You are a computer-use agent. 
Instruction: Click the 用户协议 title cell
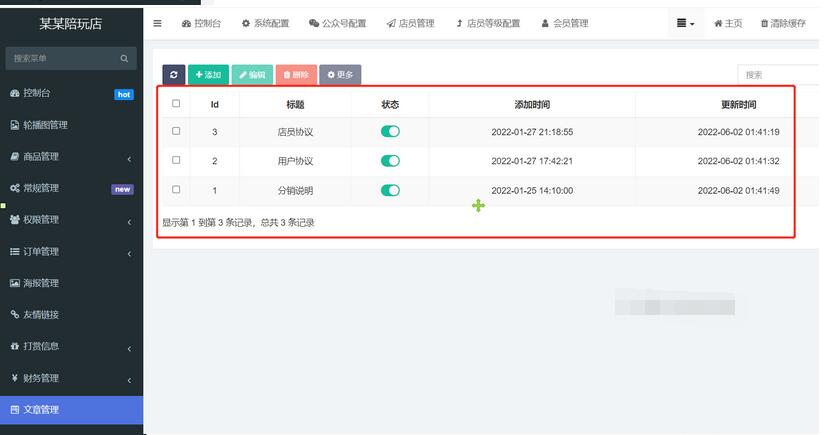295,161
